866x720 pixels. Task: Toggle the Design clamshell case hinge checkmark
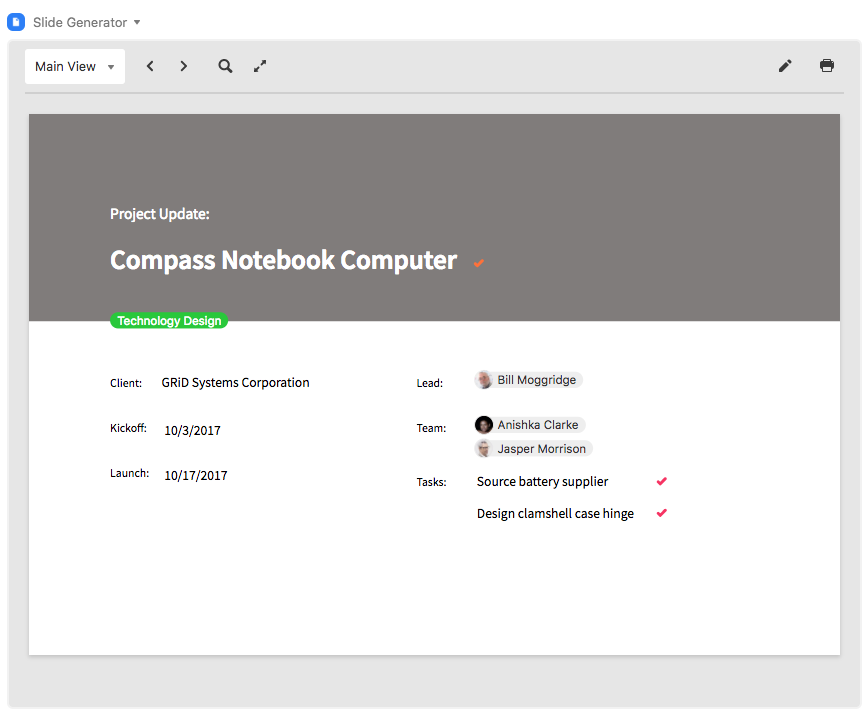662,513
